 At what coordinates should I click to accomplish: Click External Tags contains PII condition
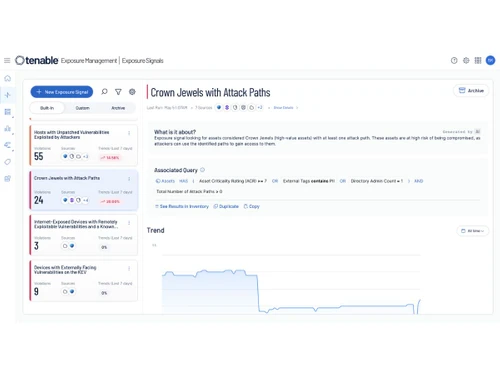click(309, 181)
